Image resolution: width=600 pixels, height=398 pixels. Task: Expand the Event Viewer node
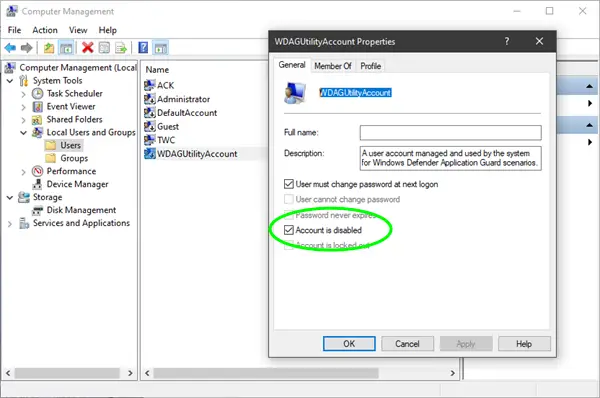point(23,107)
